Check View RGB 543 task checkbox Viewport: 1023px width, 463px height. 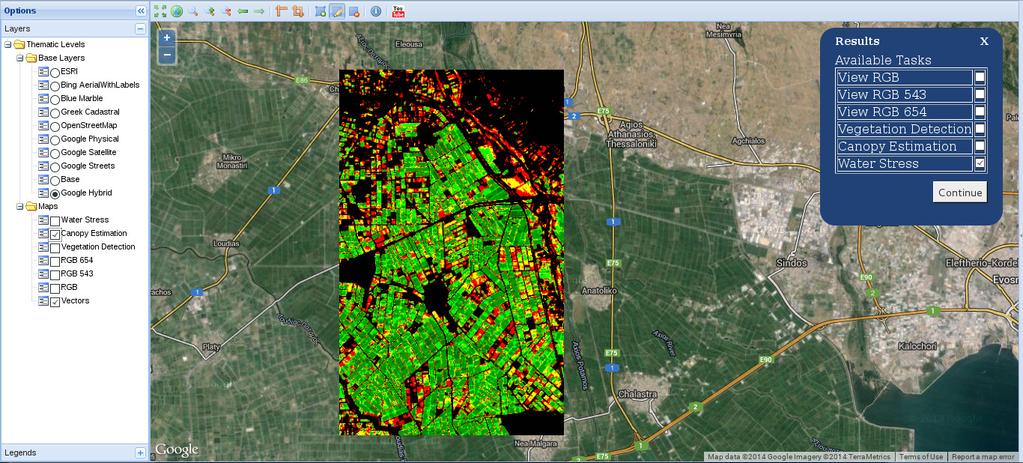point(980,94)
